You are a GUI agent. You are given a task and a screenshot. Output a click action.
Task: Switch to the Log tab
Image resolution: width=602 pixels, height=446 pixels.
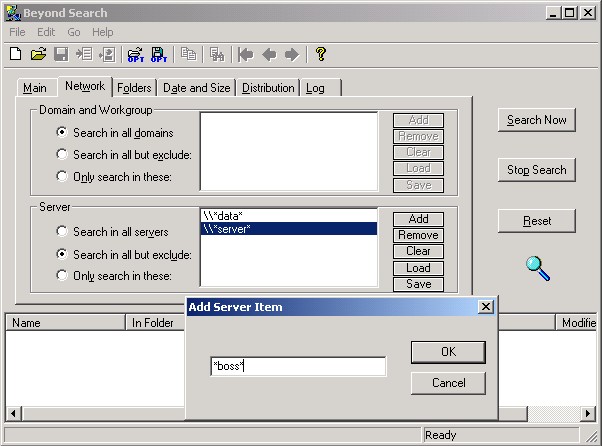pos(321,88)
